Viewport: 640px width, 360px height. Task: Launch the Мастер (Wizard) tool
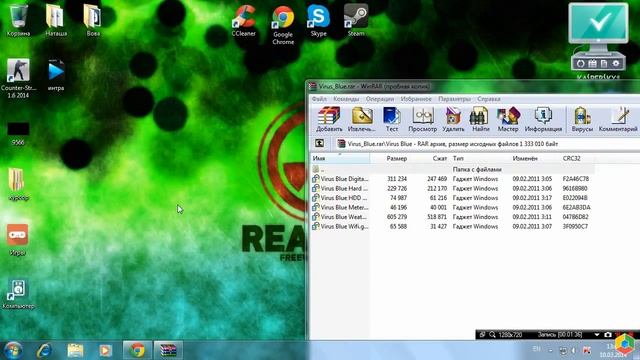tap(508, 119)
